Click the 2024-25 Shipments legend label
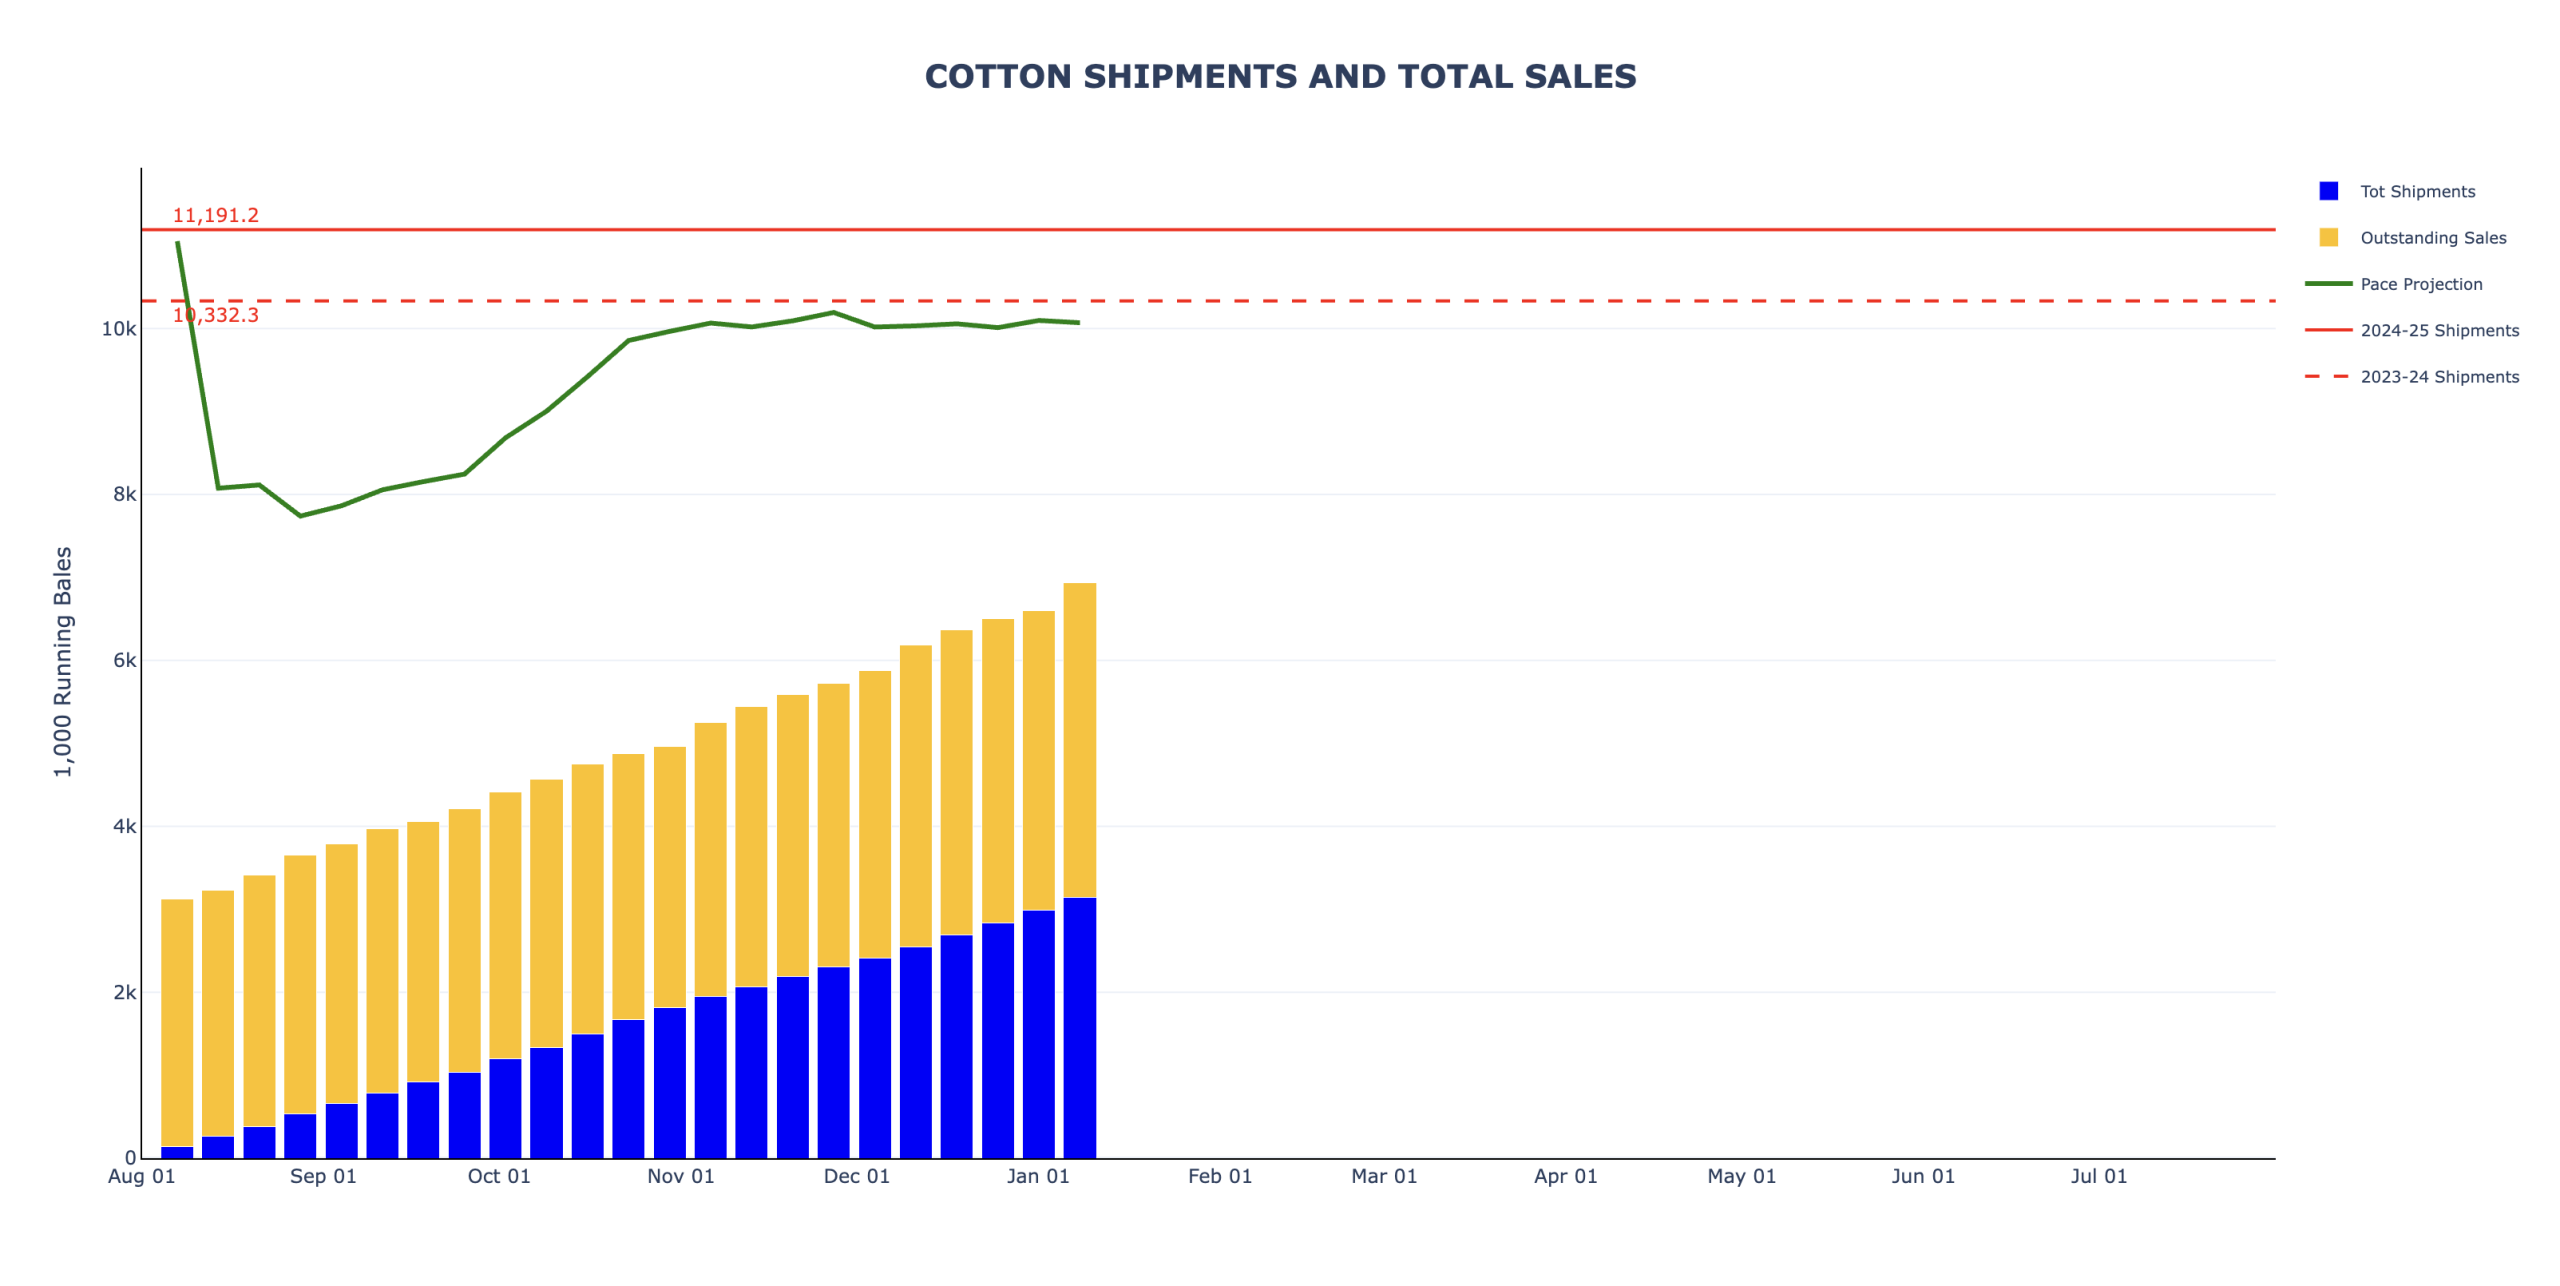Screen dimensions: 2560x1286 pyautogui.click(x=2438, y=330)
